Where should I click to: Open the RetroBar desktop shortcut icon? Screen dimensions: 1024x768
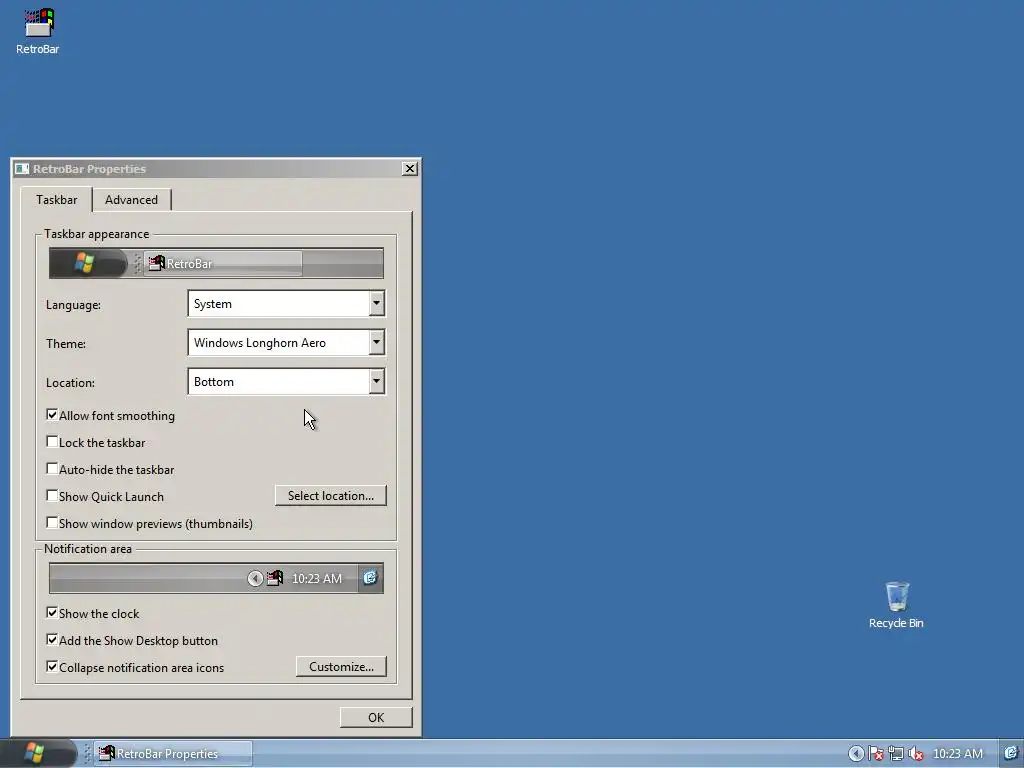pyautogui.click(x=38, y=31)
